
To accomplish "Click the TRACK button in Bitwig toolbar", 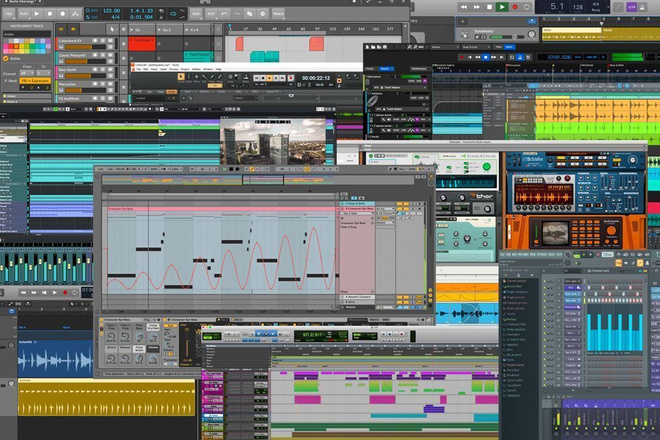I will (x=278, y=14).
